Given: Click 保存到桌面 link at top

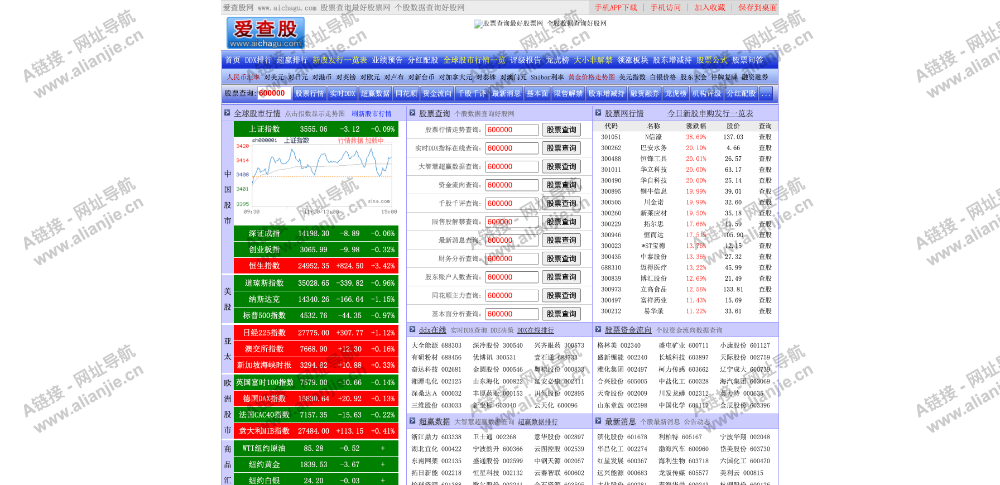Looking at the screenshot, I should click(x=758, y=8).
